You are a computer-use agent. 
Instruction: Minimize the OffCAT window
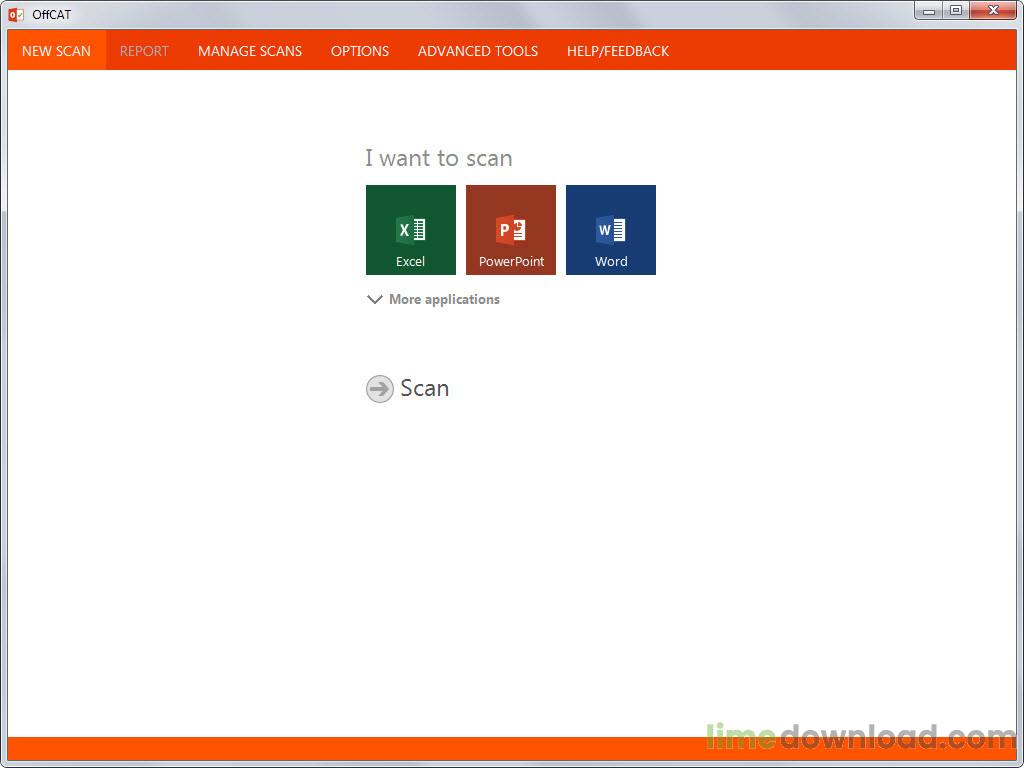click(x=929, y=11)
